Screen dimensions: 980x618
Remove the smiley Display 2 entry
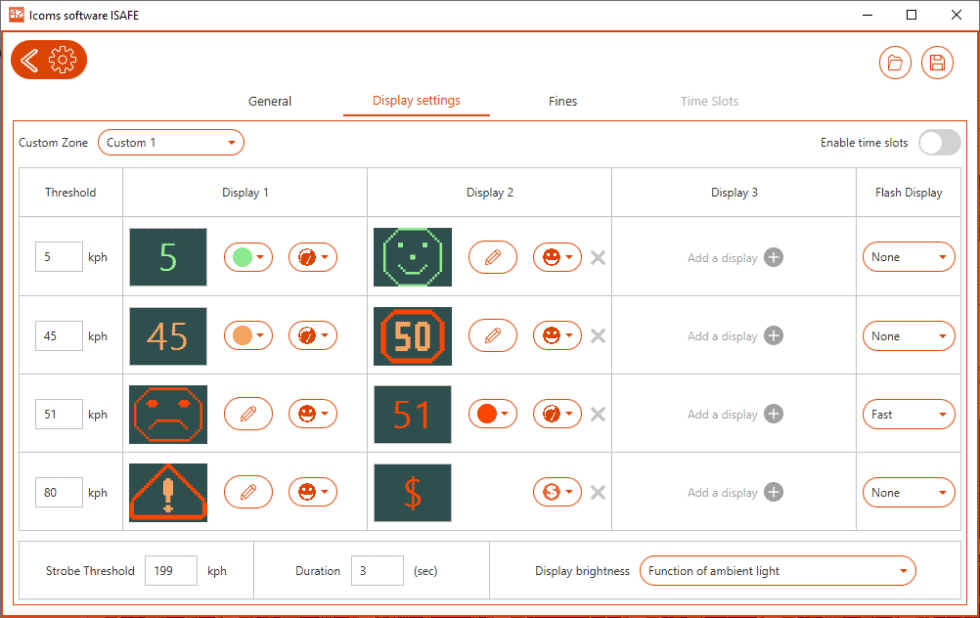tap(598, 257)
